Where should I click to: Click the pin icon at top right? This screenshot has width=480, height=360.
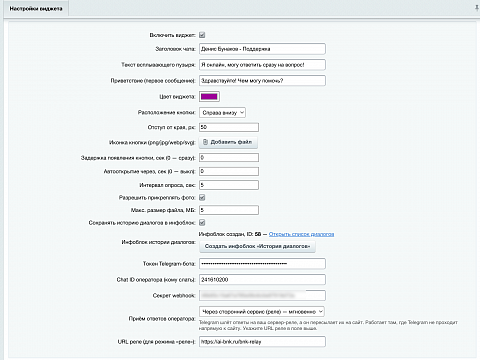477,8
